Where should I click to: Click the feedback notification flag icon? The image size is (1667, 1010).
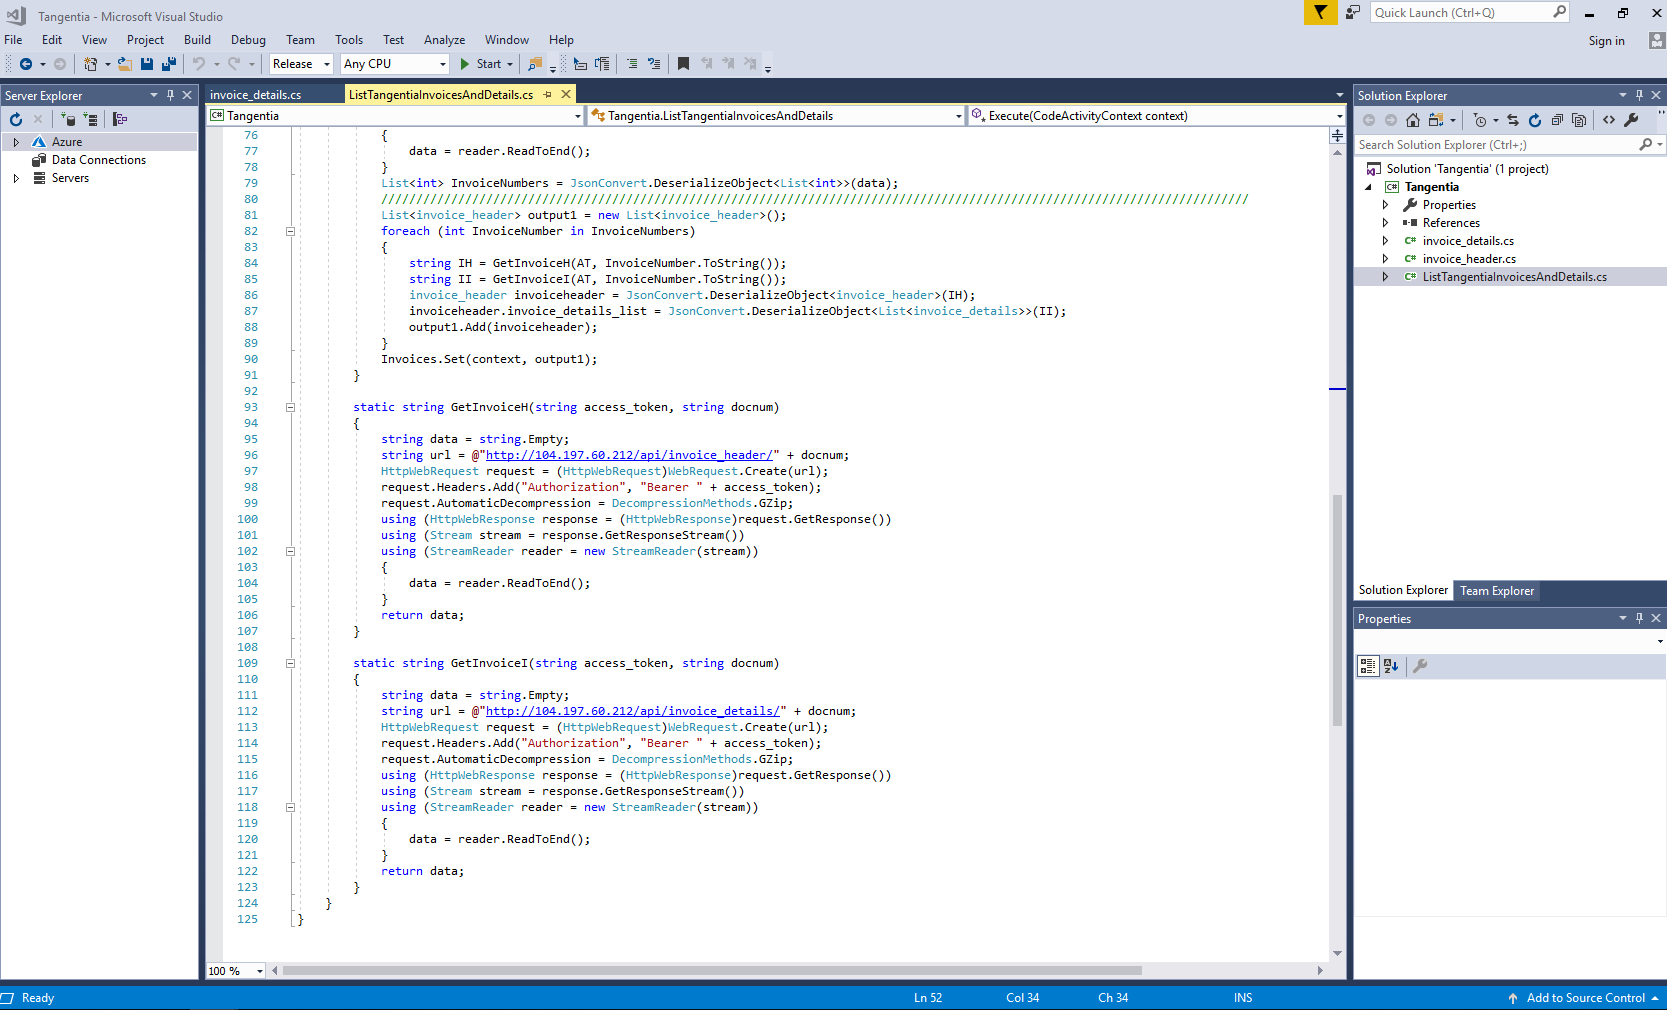coord(1320,13)
